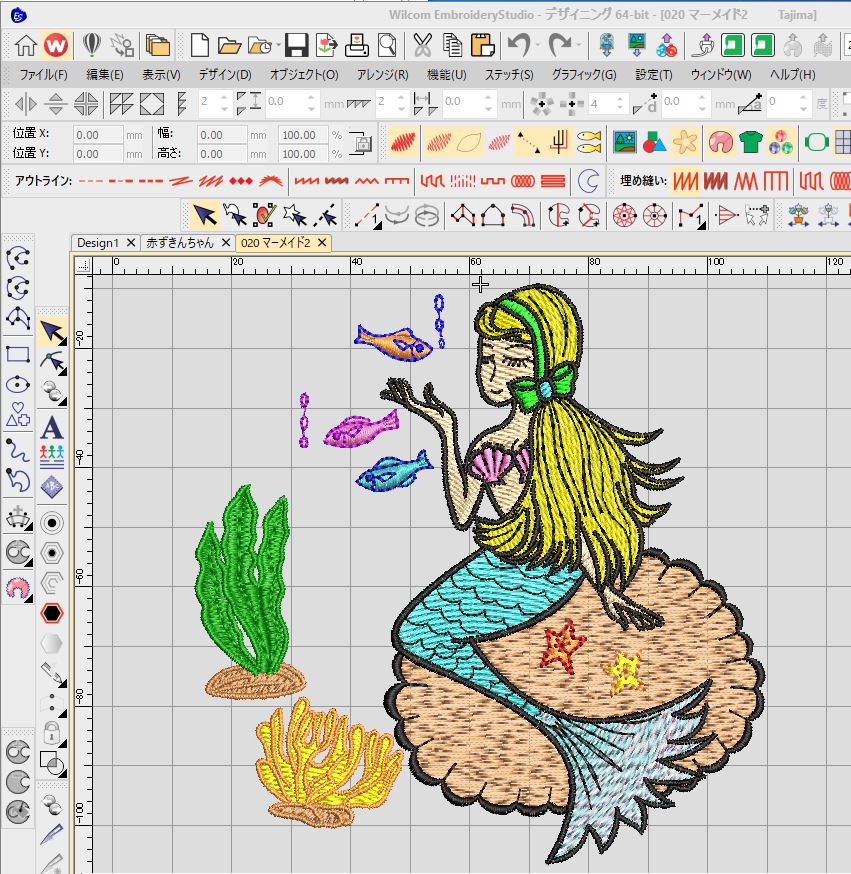Image resolution: width=851 pixels, height=874 pixels.
Task: Open the デザイン(D) menu
Action: pyautogui.click(x=225, y=74)
